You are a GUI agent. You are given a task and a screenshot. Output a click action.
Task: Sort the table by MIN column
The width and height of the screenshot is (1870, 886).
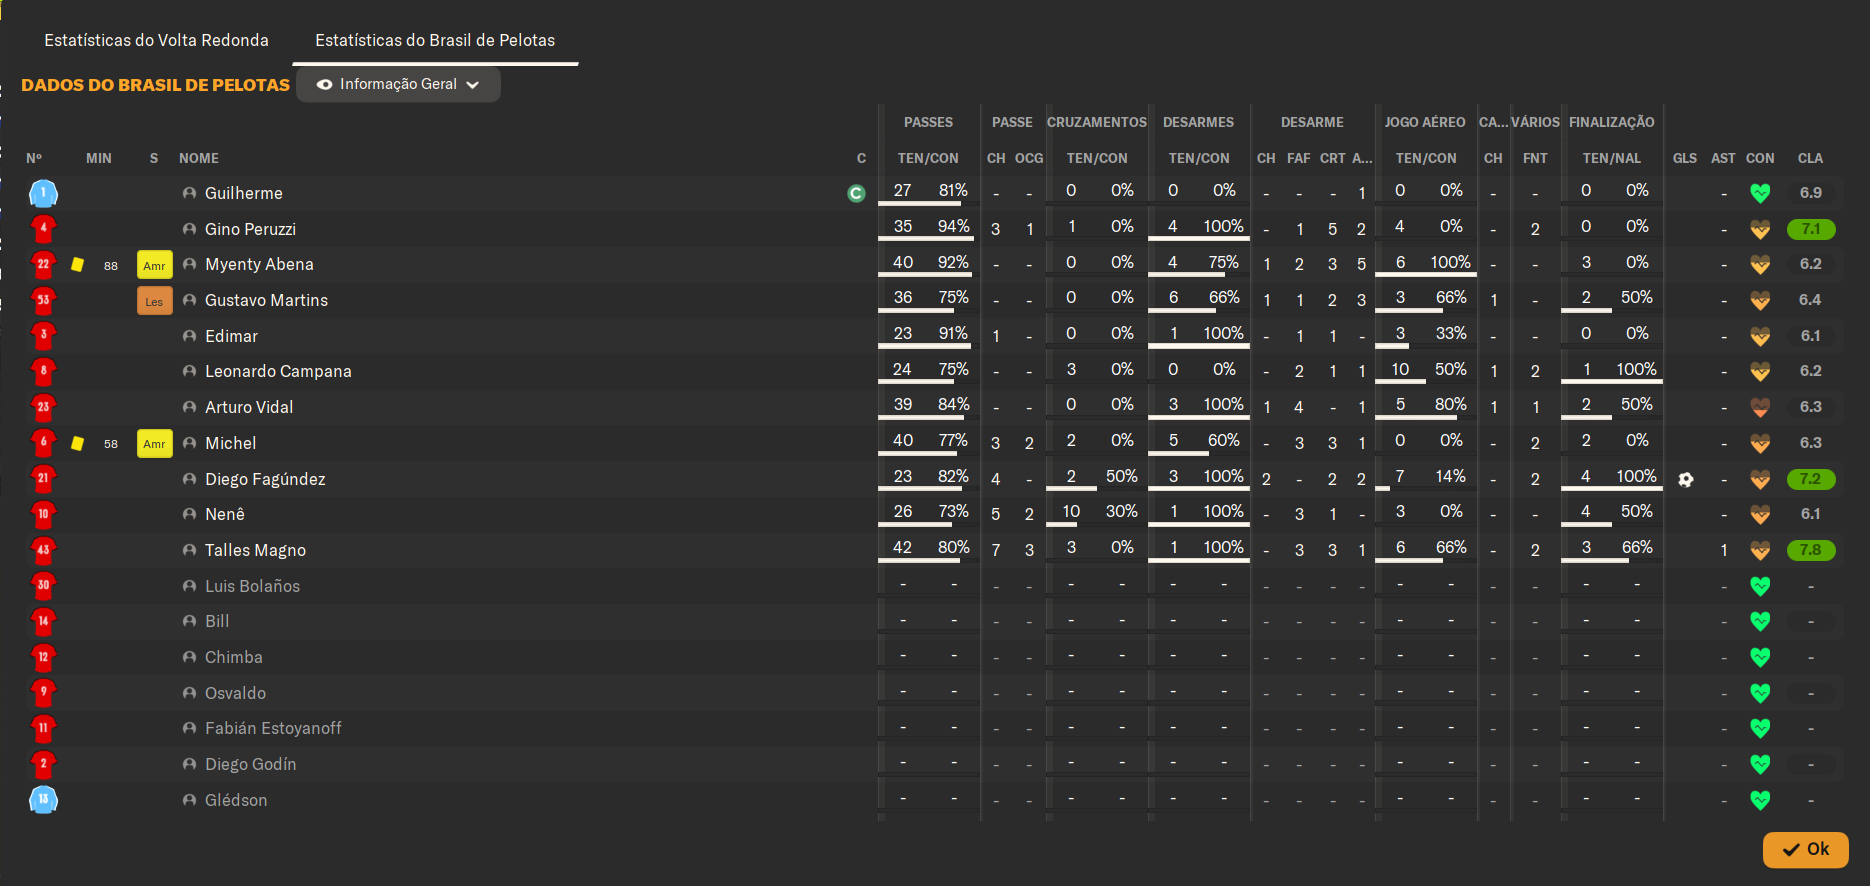(99, 158)
